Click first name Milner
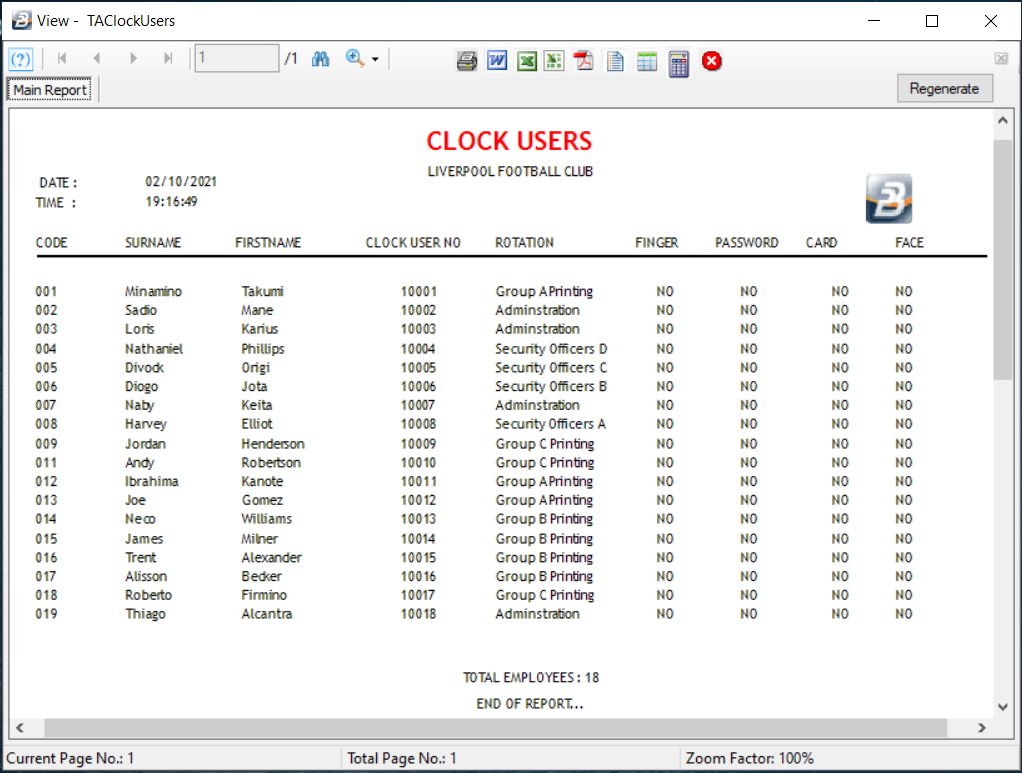The height and width of the screenshot is (773, 1022). tap(259, 539)
